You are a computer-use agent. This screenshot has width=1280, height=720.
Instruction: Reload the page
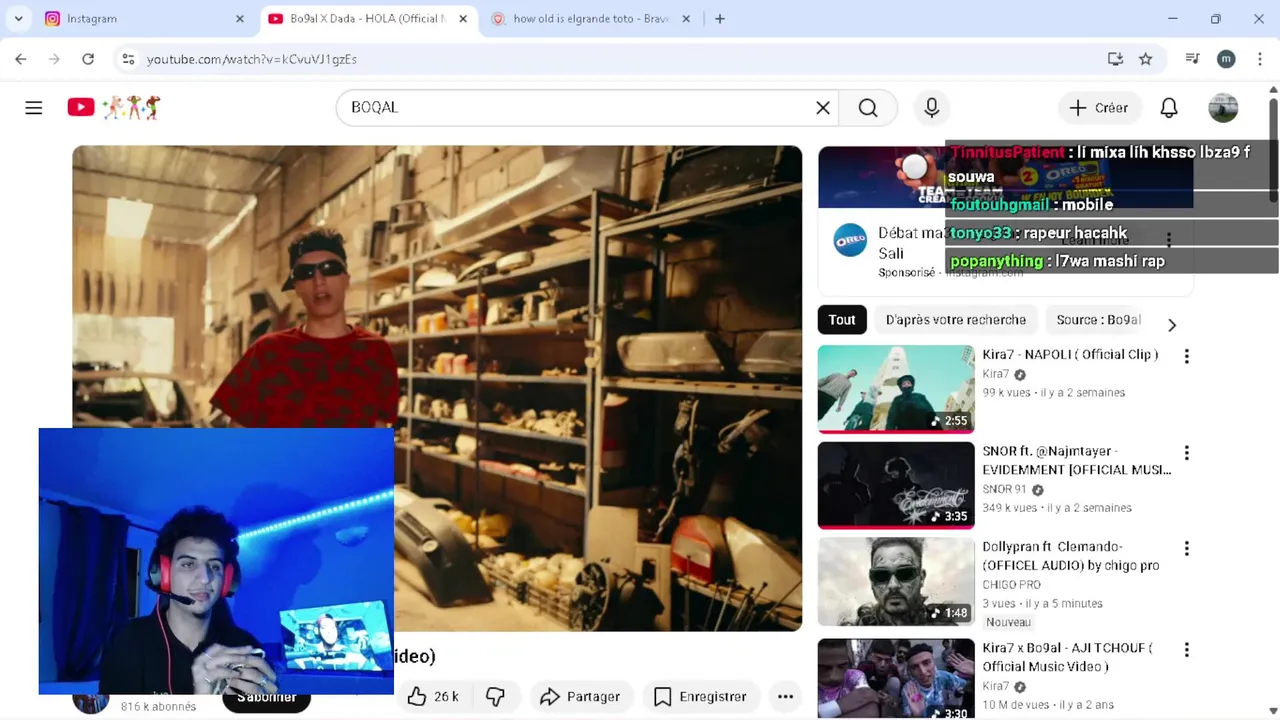coord(88,59)
